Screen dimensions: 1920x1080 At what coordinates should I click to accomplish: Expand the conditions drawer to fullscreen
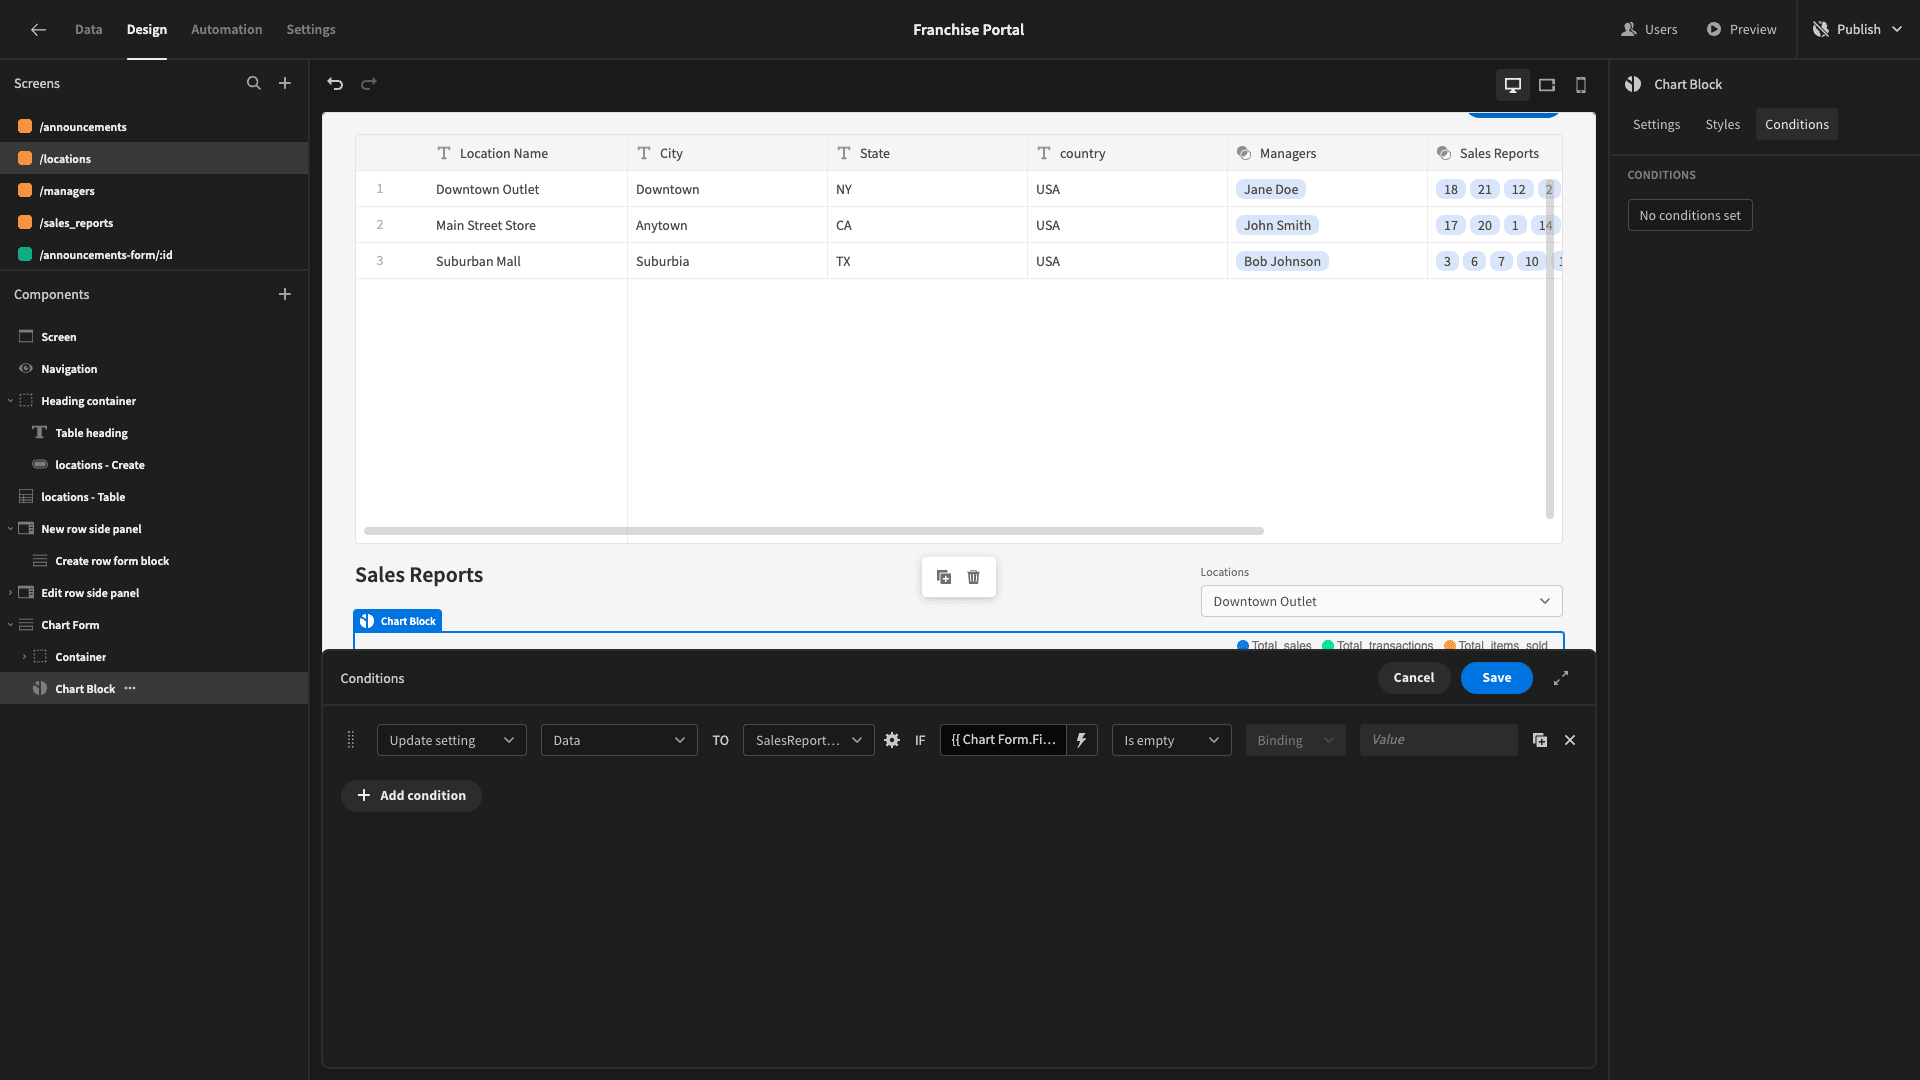coord(1561,678)
